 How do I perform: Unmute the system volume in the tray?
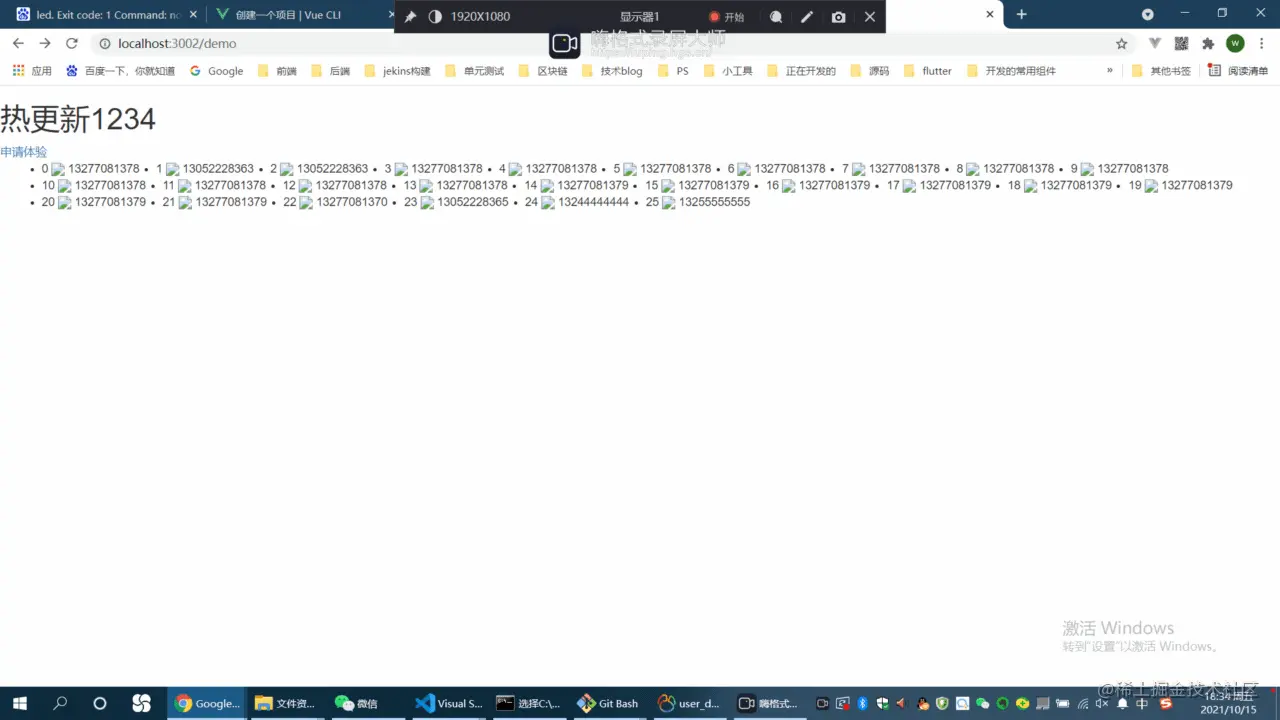pos(1101,703)
